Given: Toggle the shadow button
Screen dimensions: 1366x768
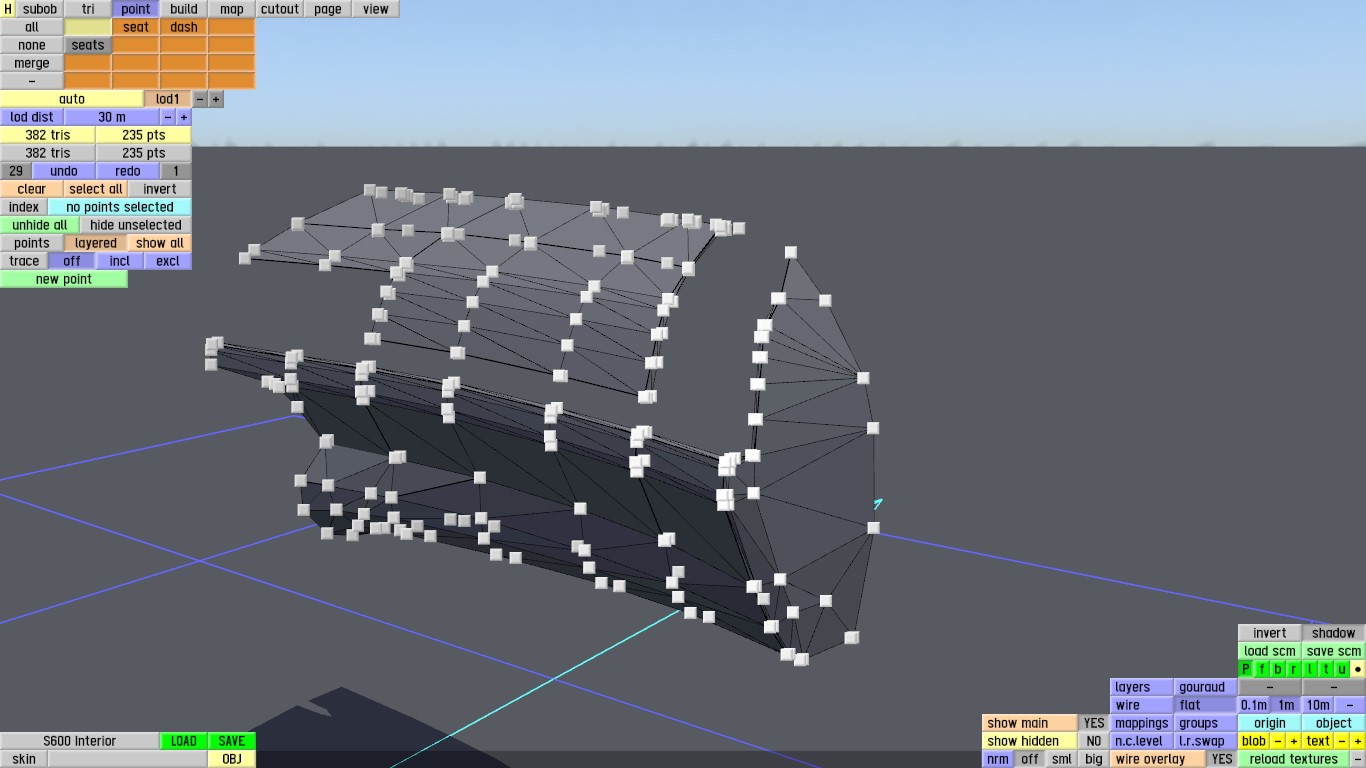Looking at the screenshot, I should pyautogui.click(x=1334, y=633).
